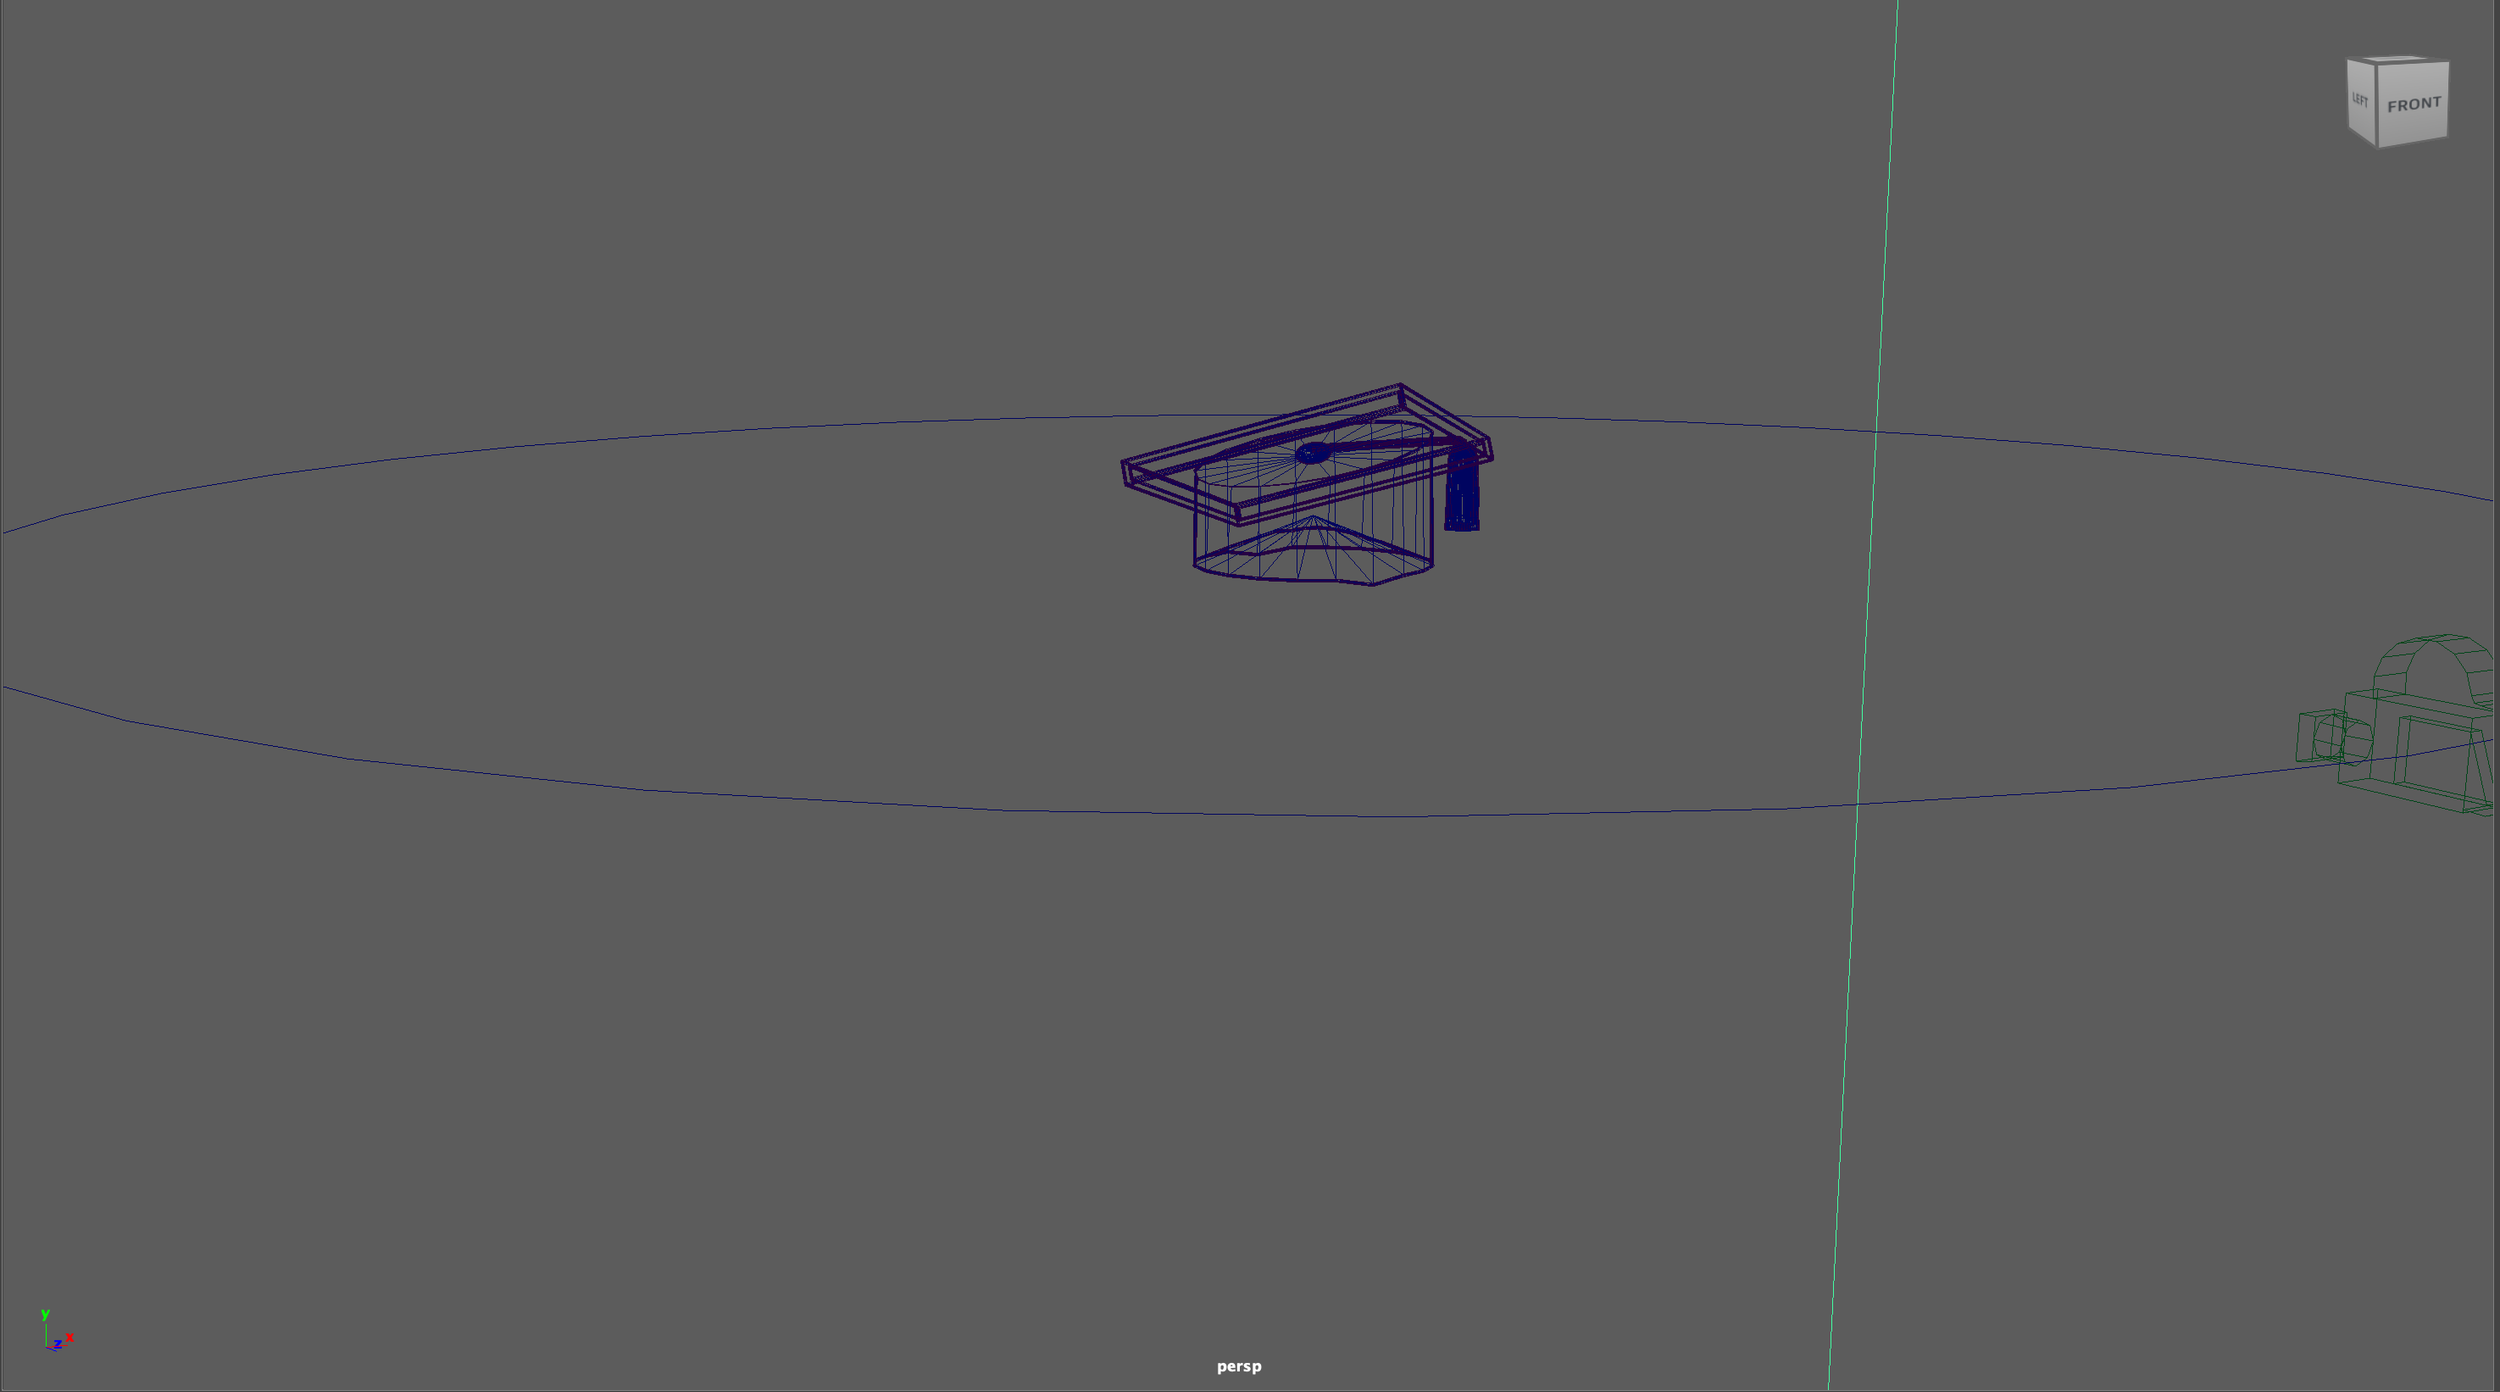The height and width of the screenshot is (1392, 2500).
Task: Click the FRONT face of the ViewCube
Action: [2413, 104]
